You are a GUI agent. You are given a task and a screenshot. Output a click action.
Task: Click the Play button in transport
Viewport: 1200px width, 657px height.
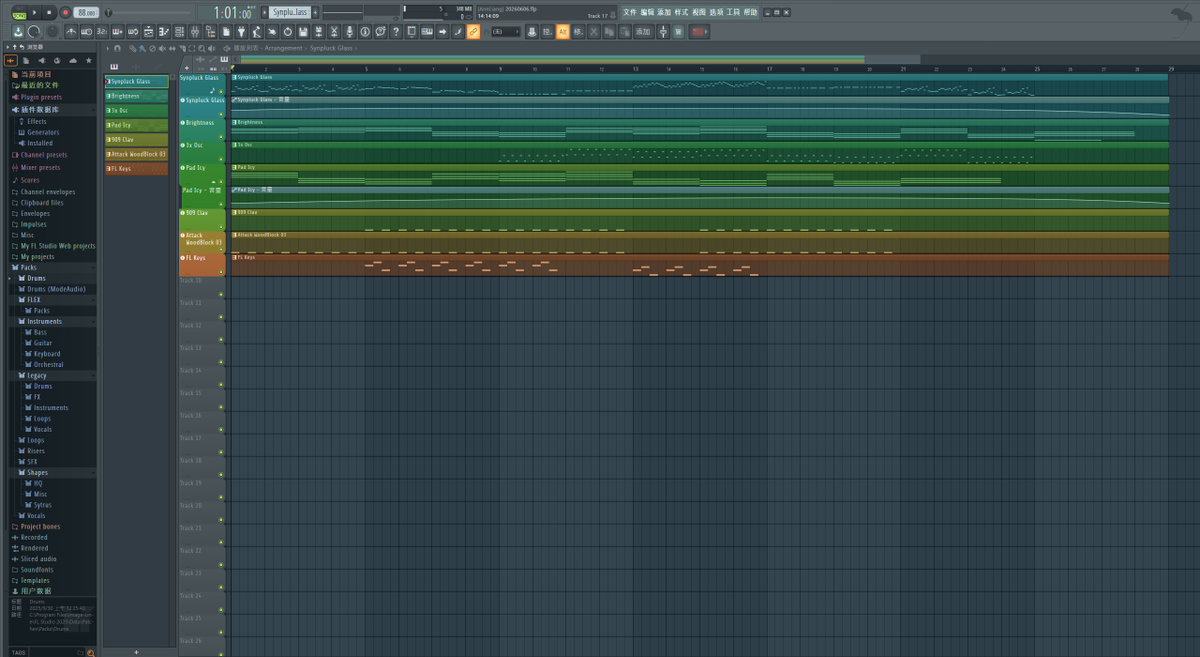[x=34, y=12]
